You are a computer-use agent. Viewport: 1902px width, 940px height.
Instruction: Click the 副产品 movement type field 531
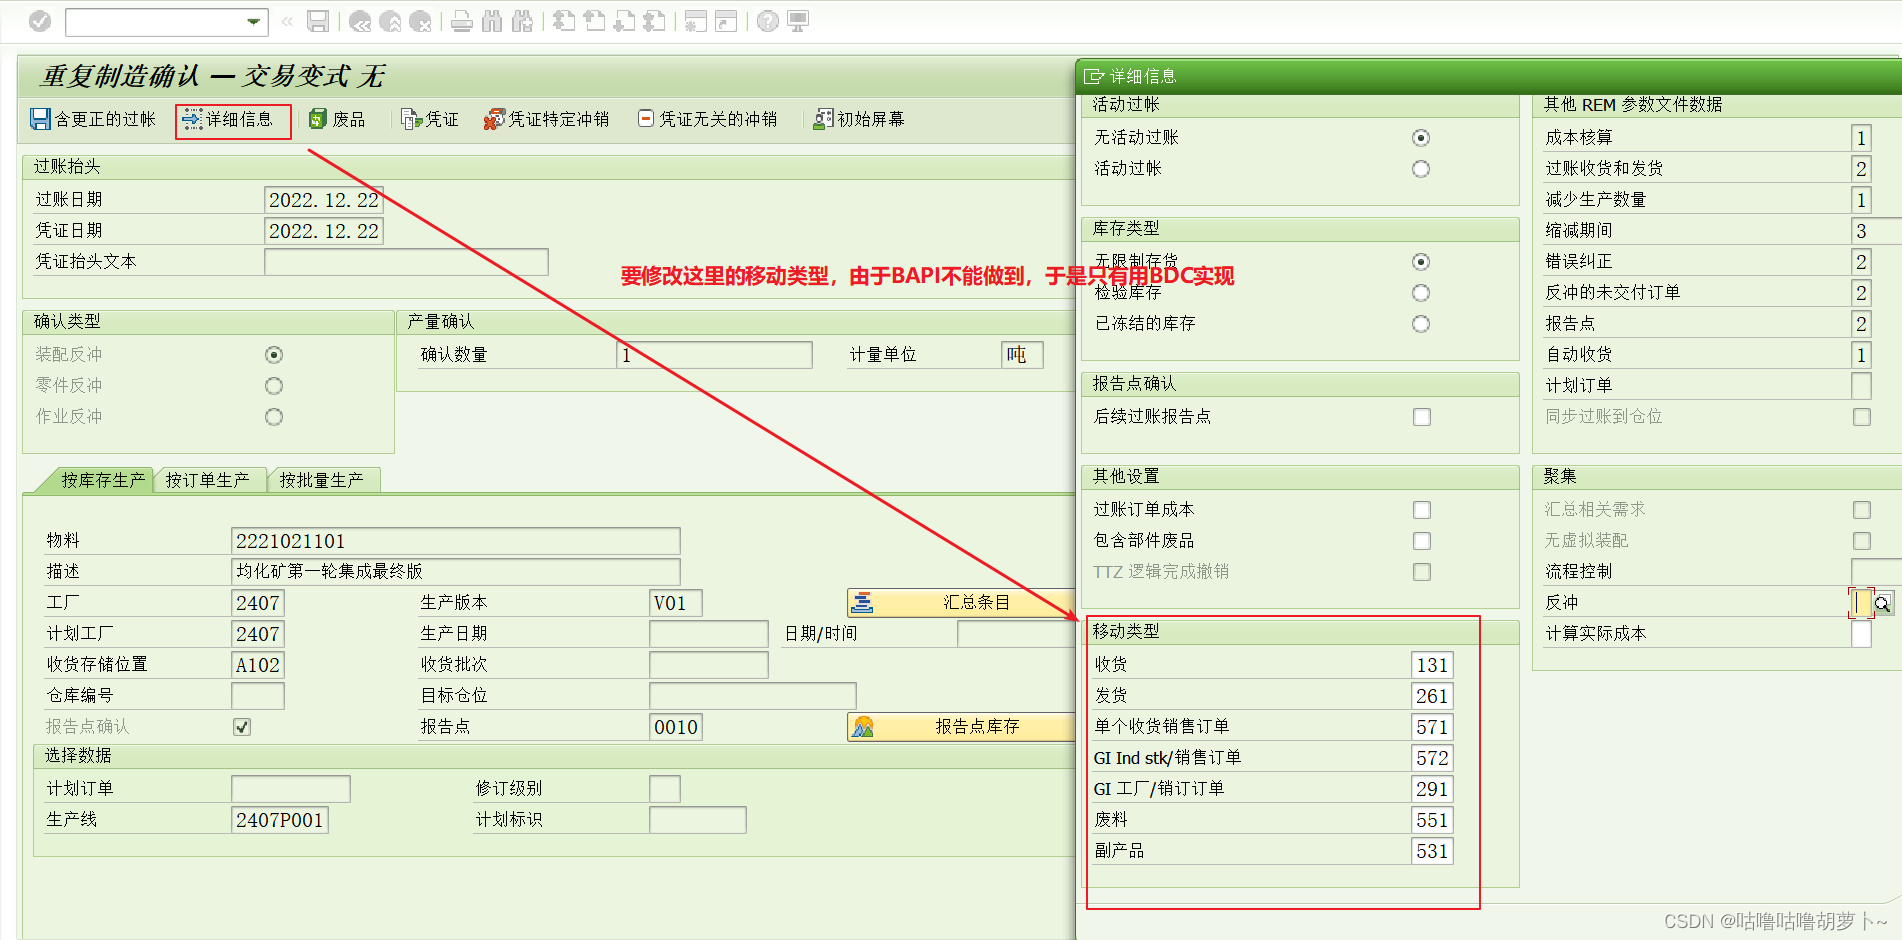click(1432, 851)
